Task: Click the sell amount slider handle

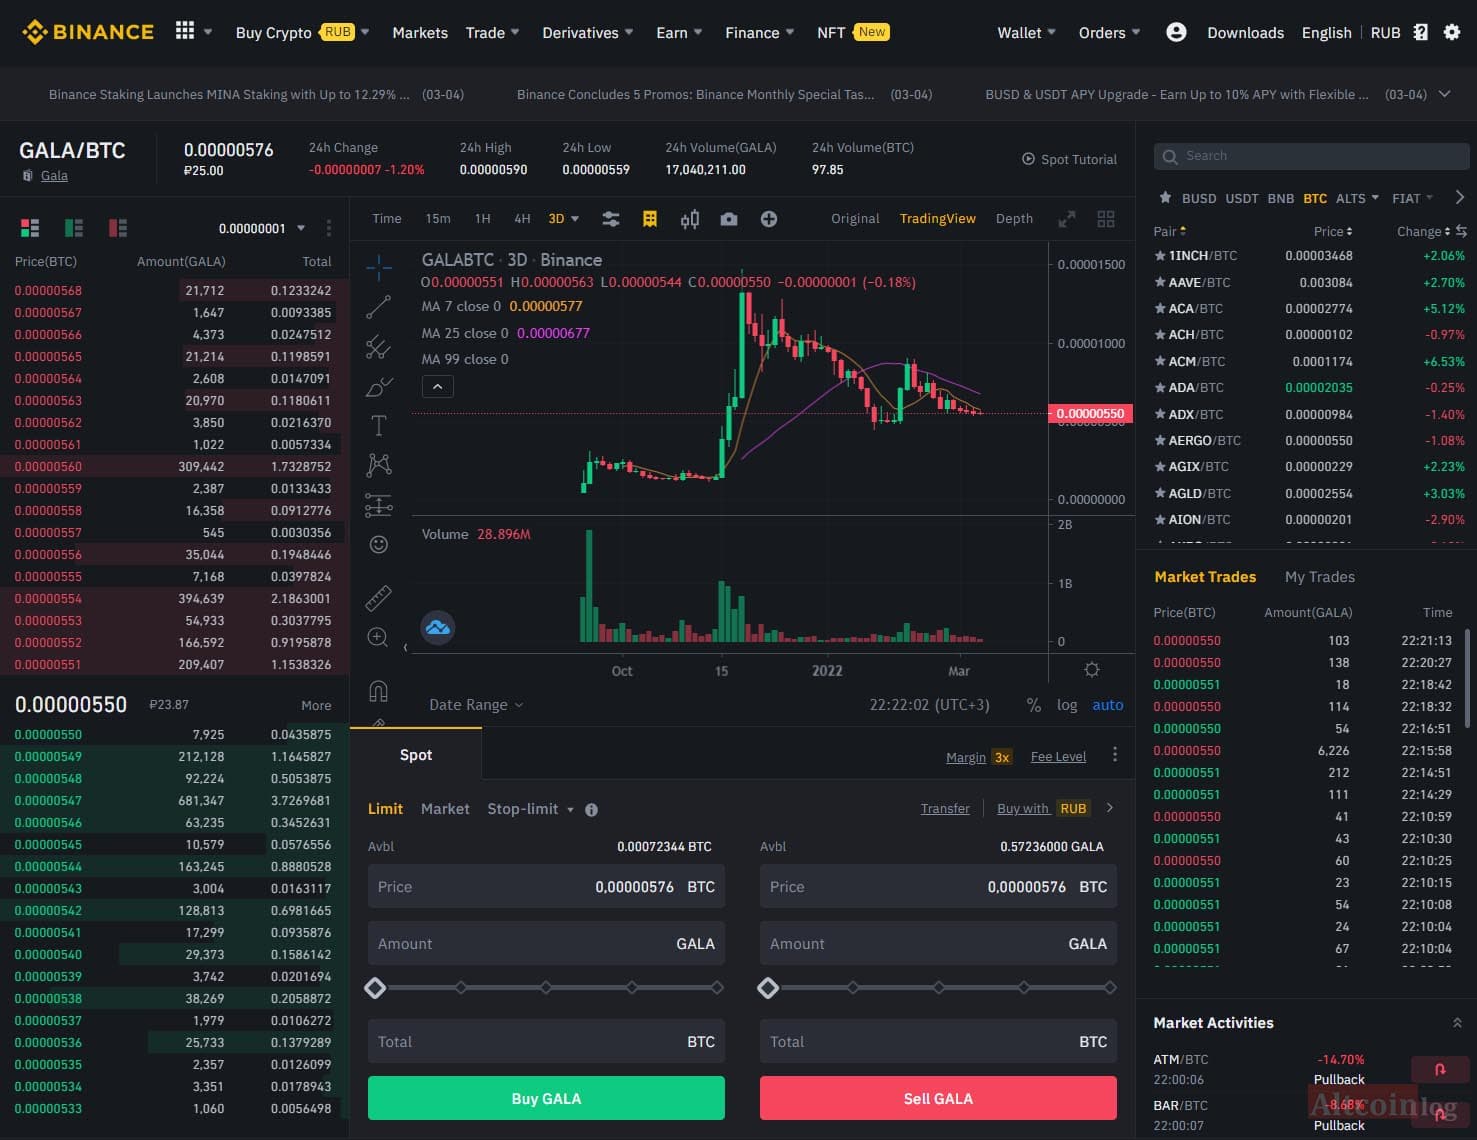Action: 768,988
